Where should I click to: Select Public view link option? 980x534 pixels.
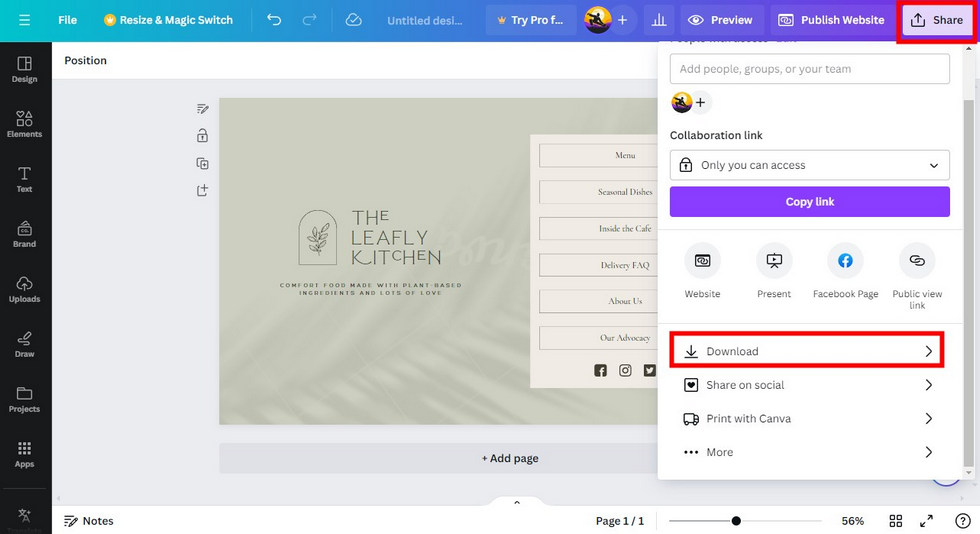[917, 276]
